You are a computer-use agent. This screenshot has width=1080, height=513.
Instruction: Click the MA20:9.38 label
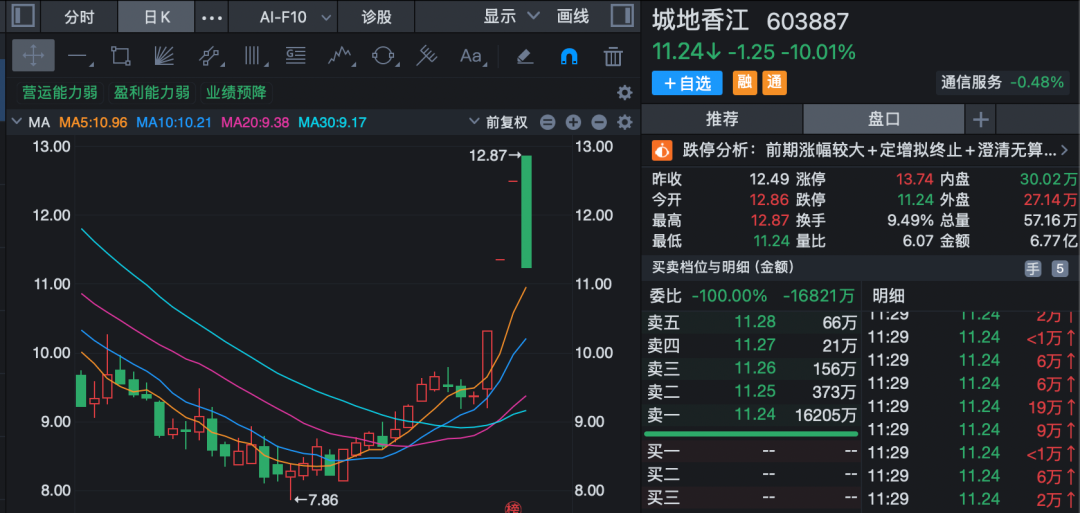tap(253, 123)
